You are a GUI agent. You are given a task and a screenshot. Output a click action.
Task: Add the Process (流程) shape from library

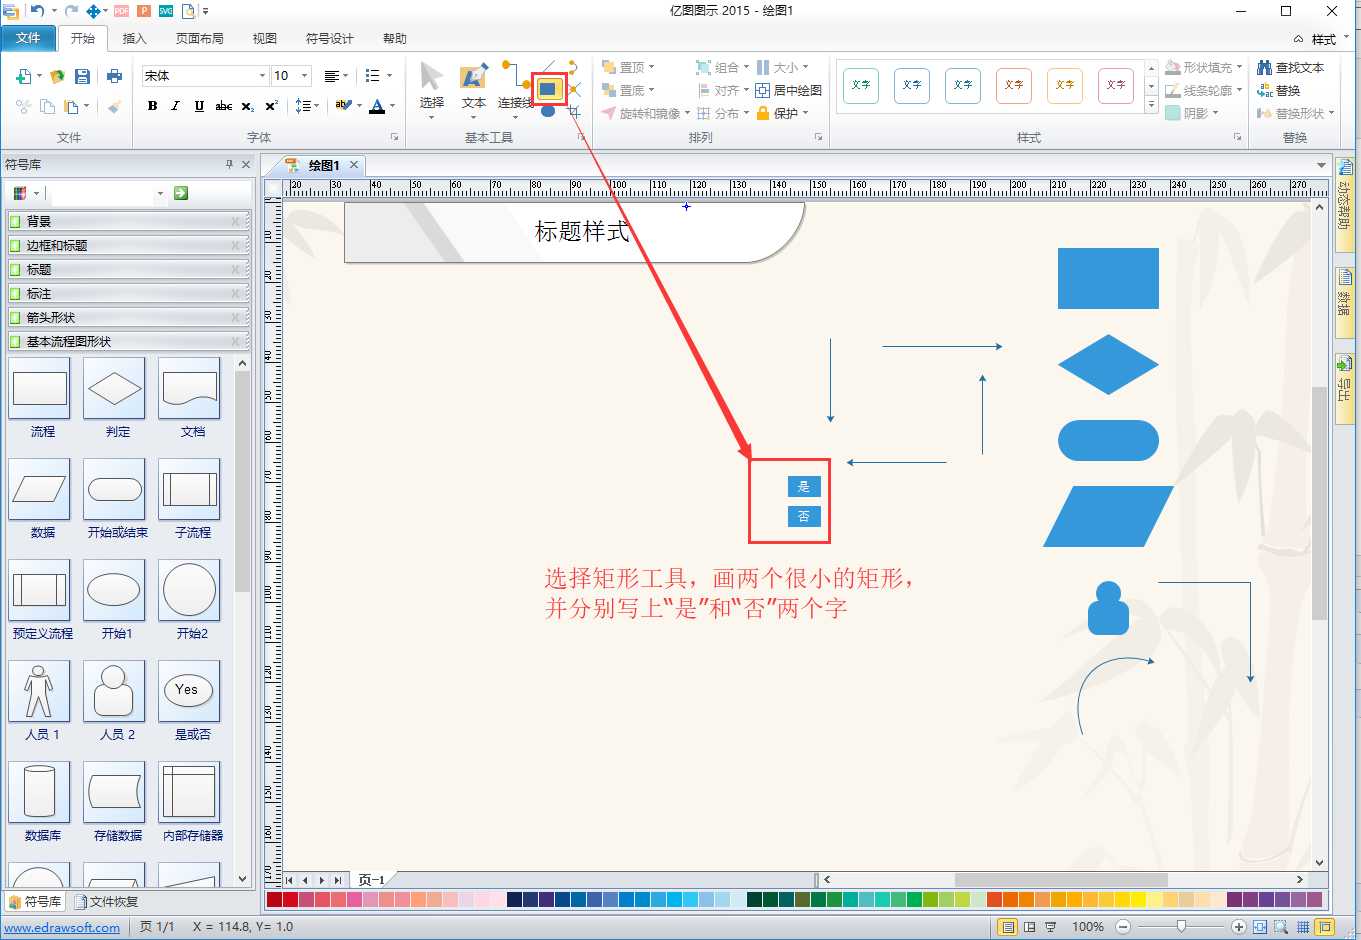click(40, 389)
